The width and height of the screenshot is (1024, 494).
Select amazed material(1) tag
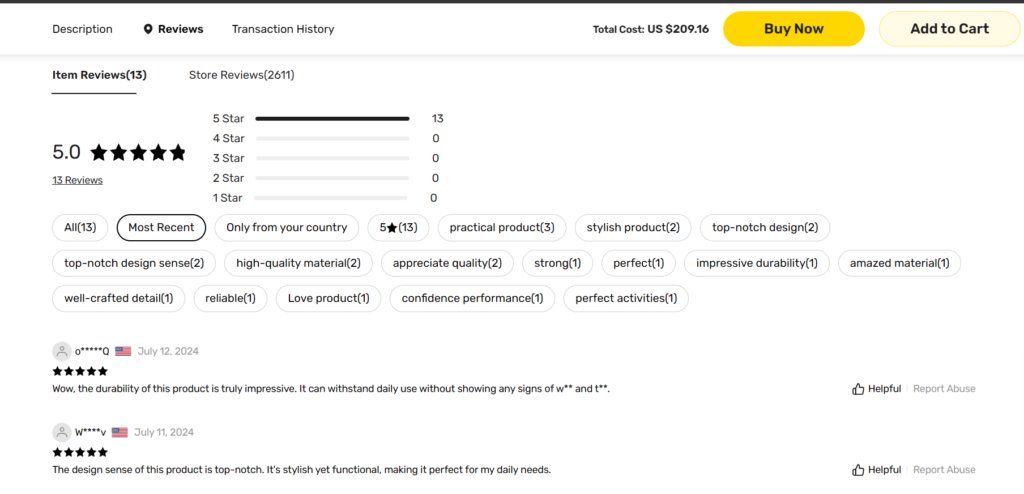pyautogui.click(x=900, y=263)
